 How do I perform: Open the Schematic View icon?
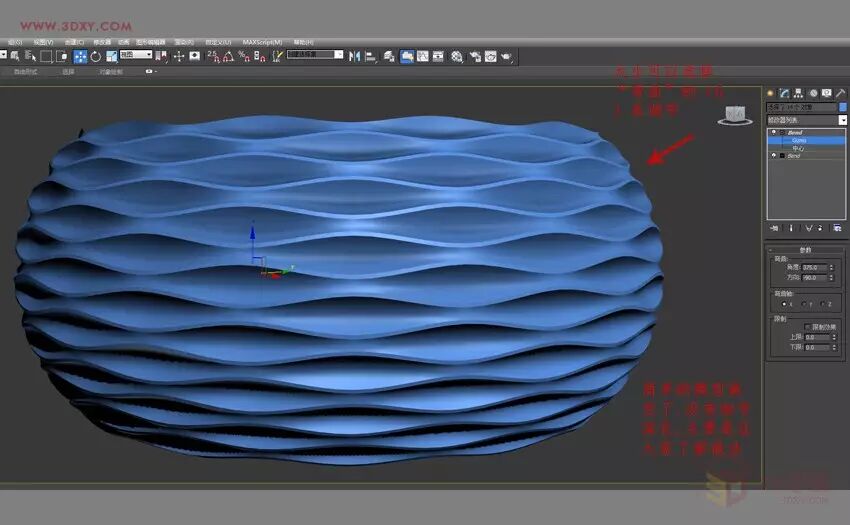[x=438, y=56]
